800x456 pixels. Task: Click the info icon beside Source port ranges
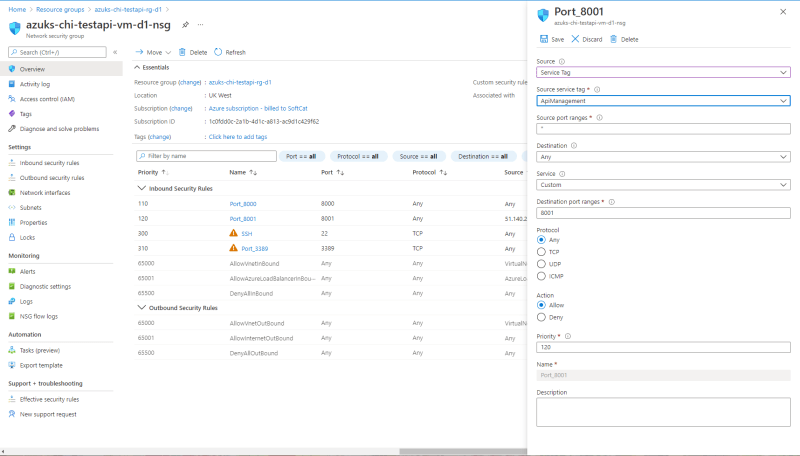click(x=599, y=117)
